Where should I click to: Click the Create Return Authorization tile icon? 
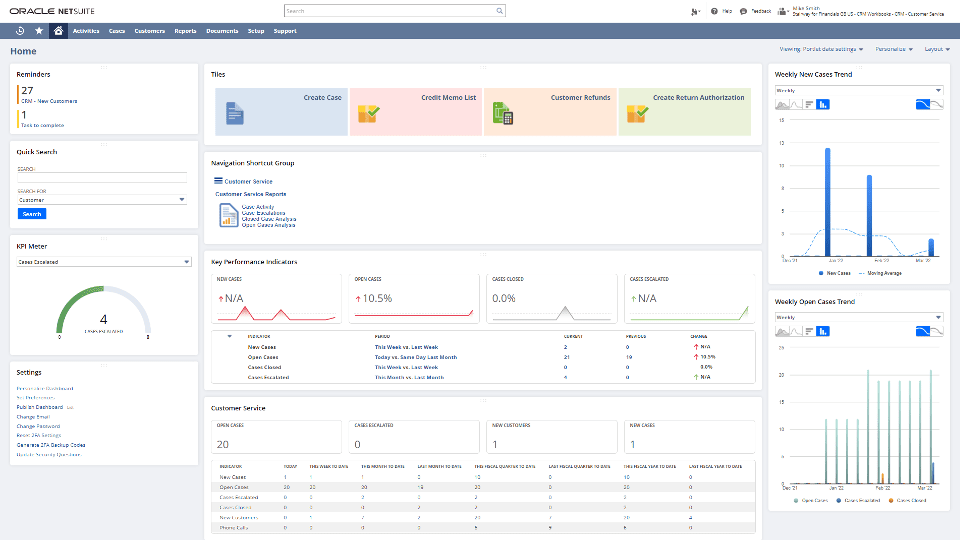tap(637, 113)
